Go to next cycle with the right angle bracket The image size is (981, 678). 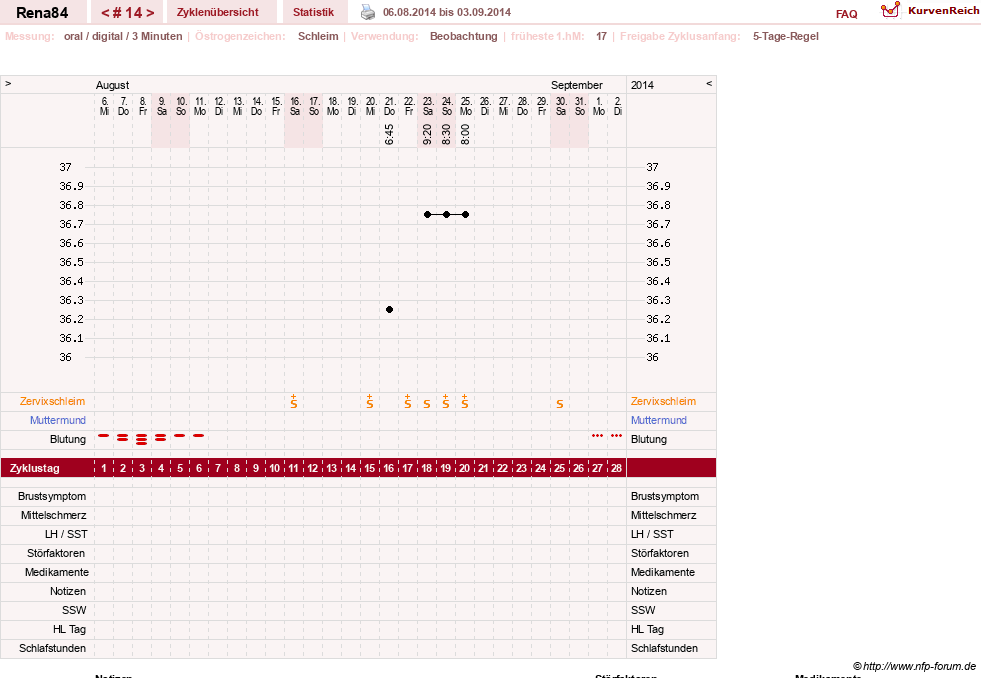[x=150, y=13]
